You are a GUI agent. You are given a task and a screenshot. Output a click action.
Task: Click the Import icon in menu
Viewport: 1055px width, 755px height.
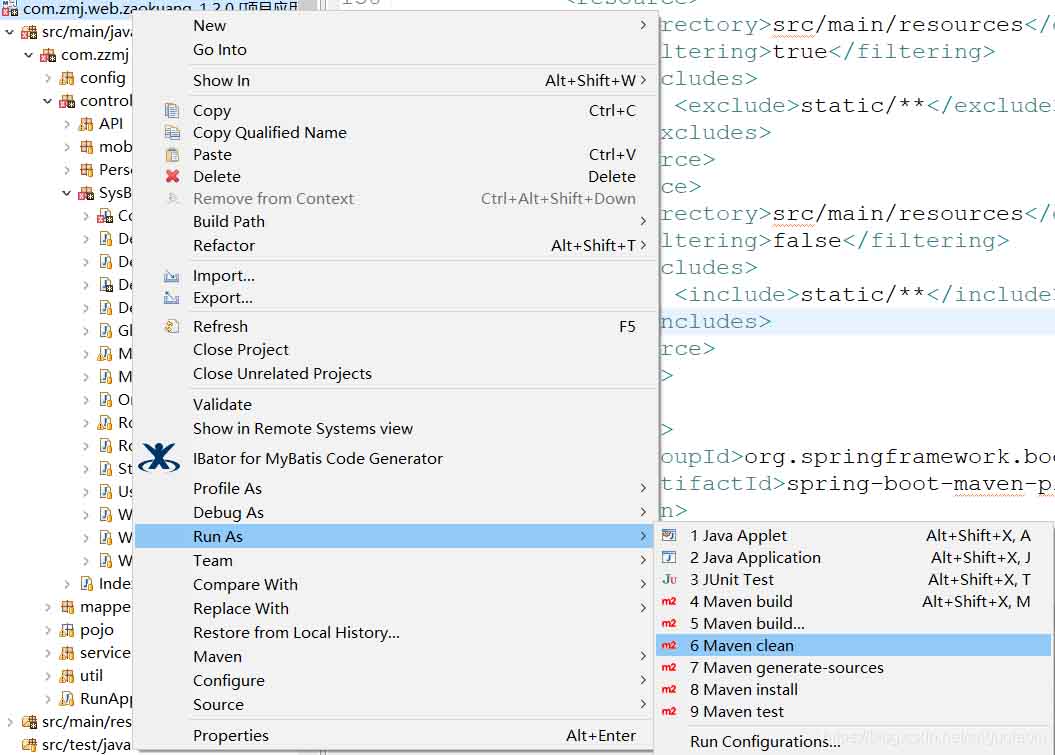point(172,276)
